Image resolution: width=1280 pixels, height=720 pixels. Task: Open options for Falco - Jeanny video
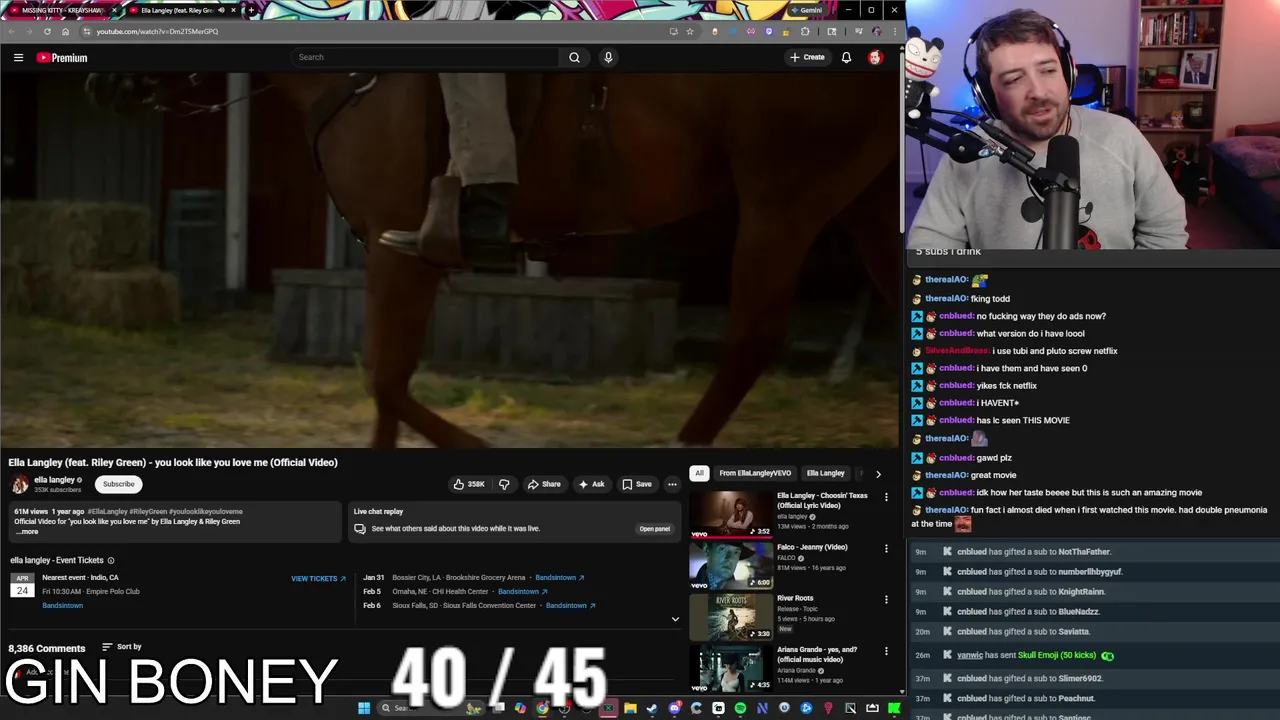885,548
